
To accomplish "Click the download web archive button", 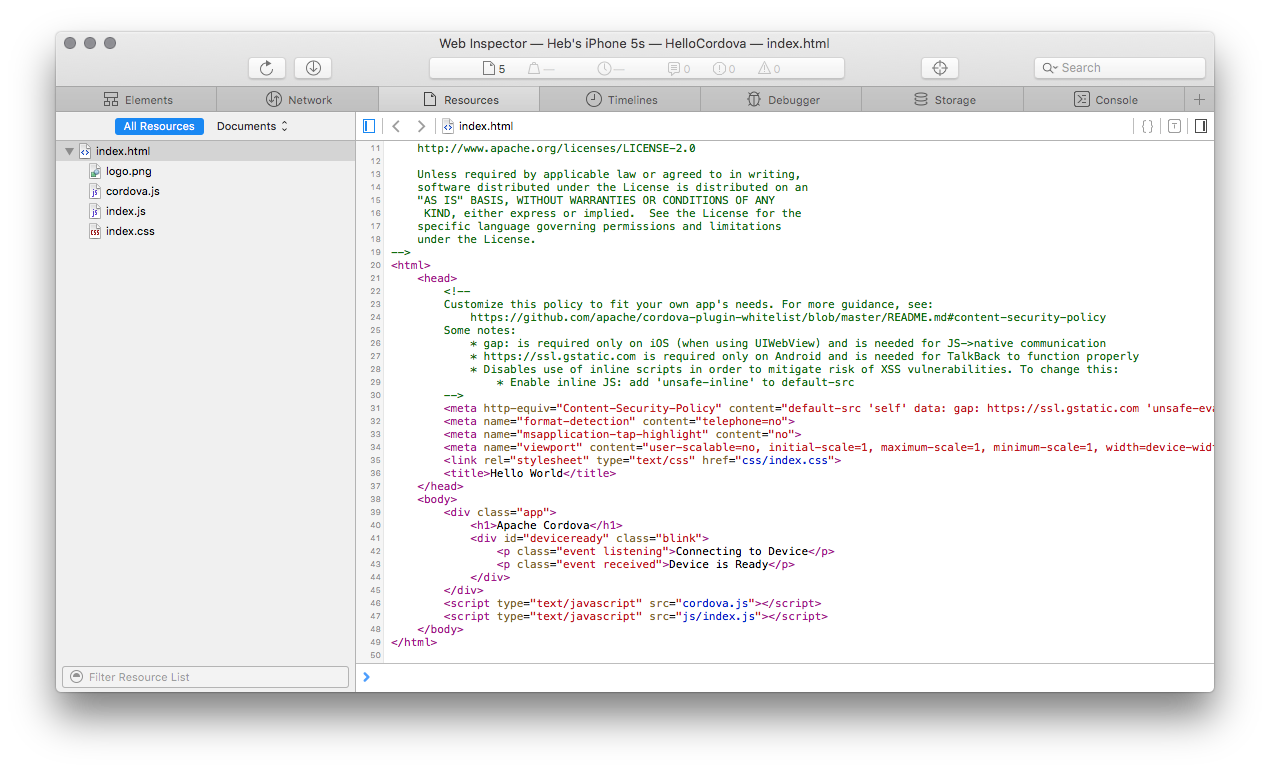I will [313, 68].
